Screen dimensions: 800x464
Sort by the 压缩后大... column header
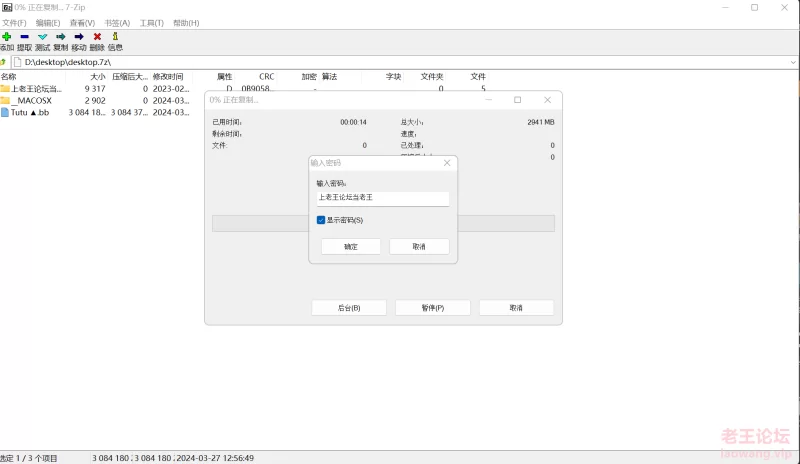[x=130, y=77]
